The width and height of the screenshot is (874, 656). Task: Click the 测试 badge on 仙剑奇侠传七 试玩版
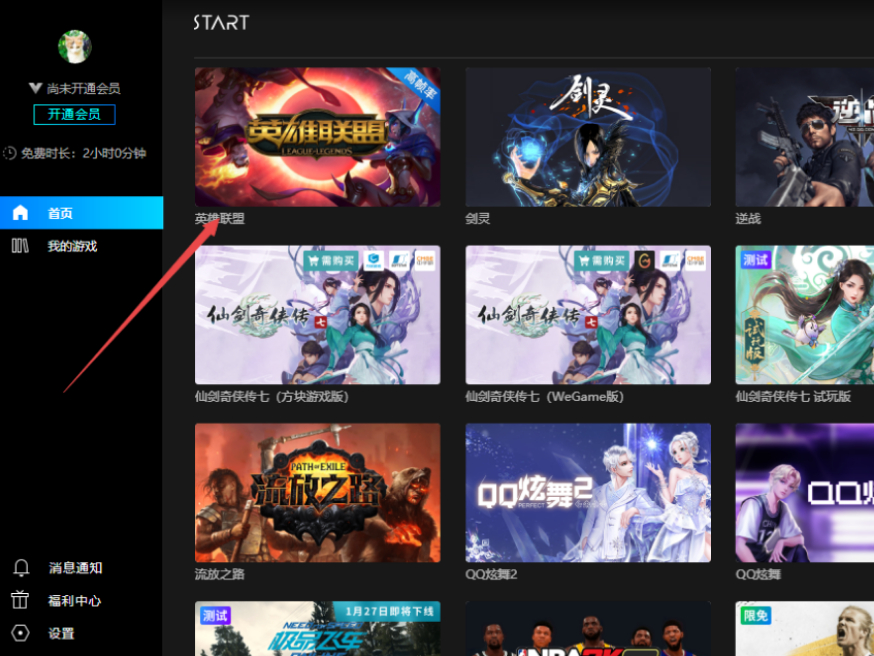(x=755, y=260)
